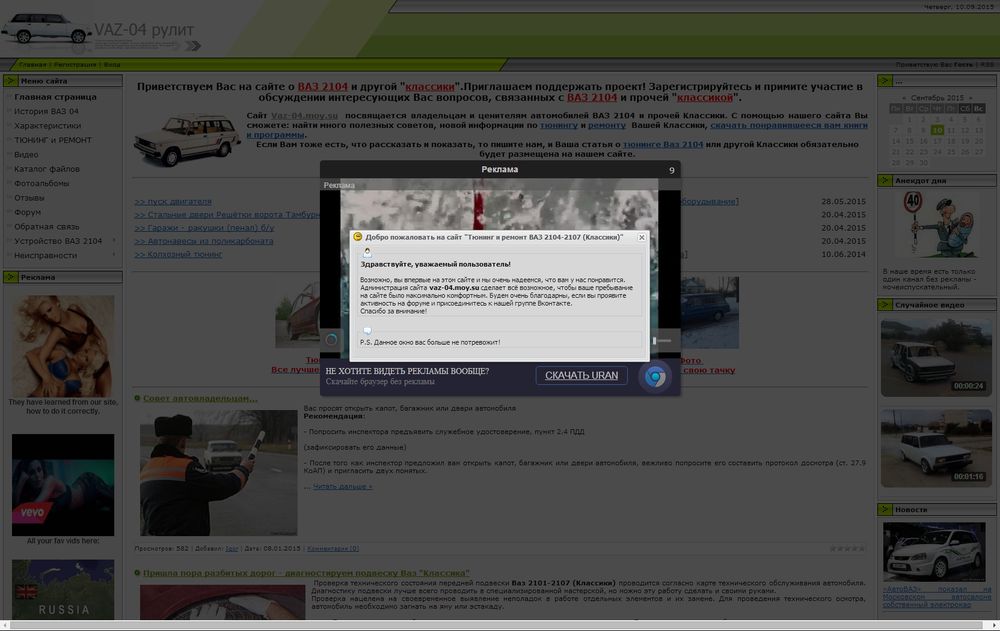Click the star rating under the inspector article

847,548
